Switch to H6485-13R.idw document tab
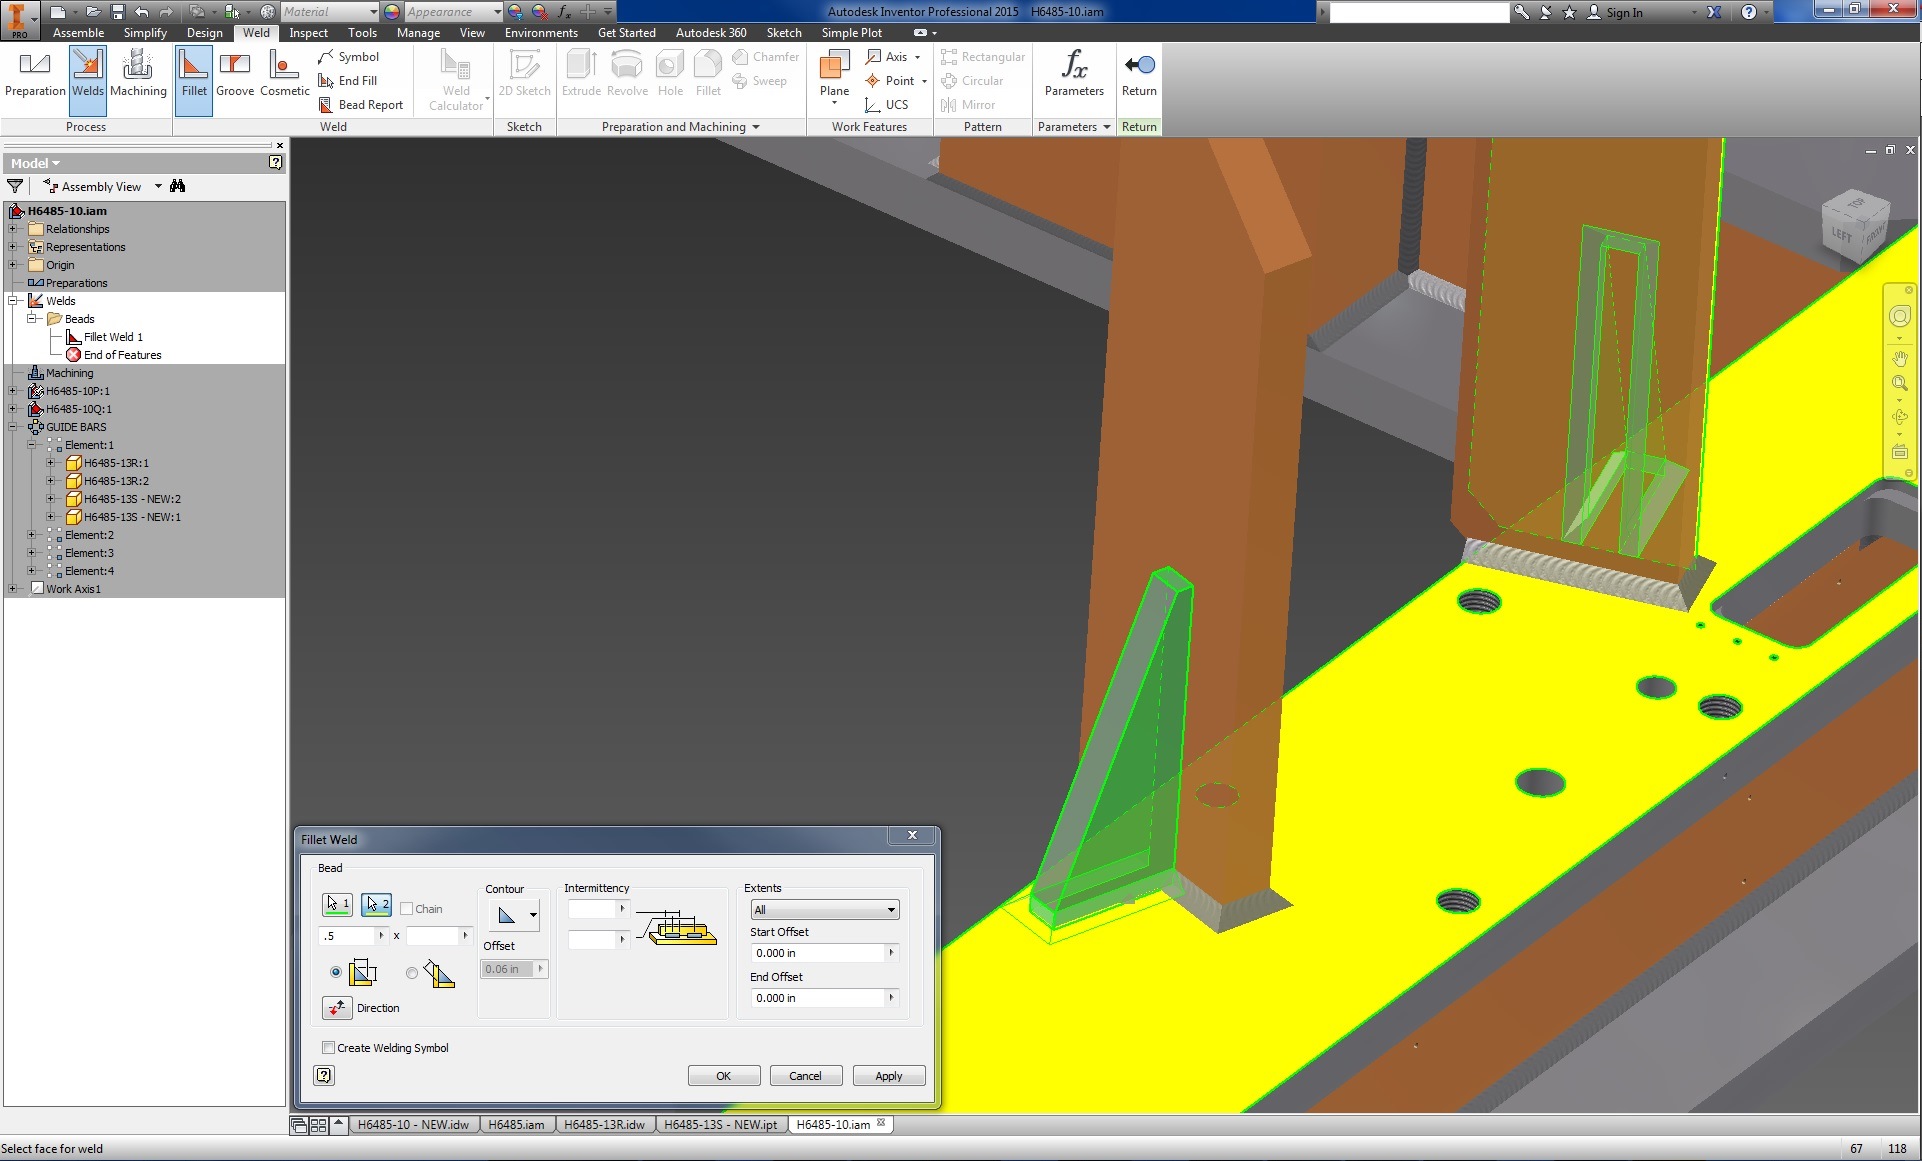 [604, 1124]
